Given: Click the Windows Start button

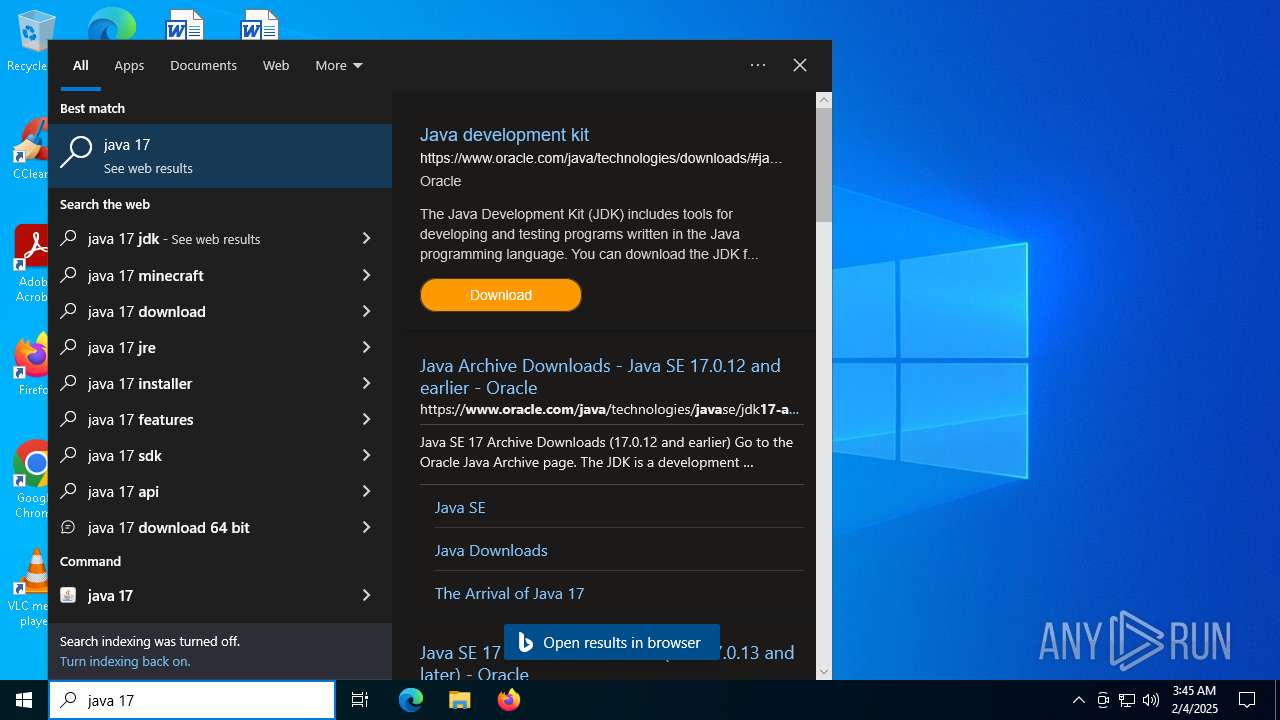Looking at the screenshot, I should (x=24, y=700).
